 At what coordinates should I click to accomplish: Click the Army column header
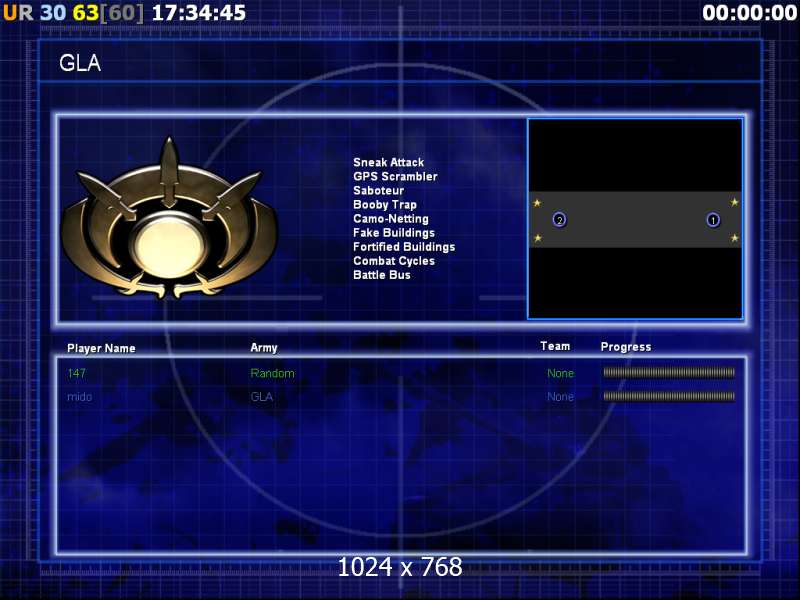[264, 348]
